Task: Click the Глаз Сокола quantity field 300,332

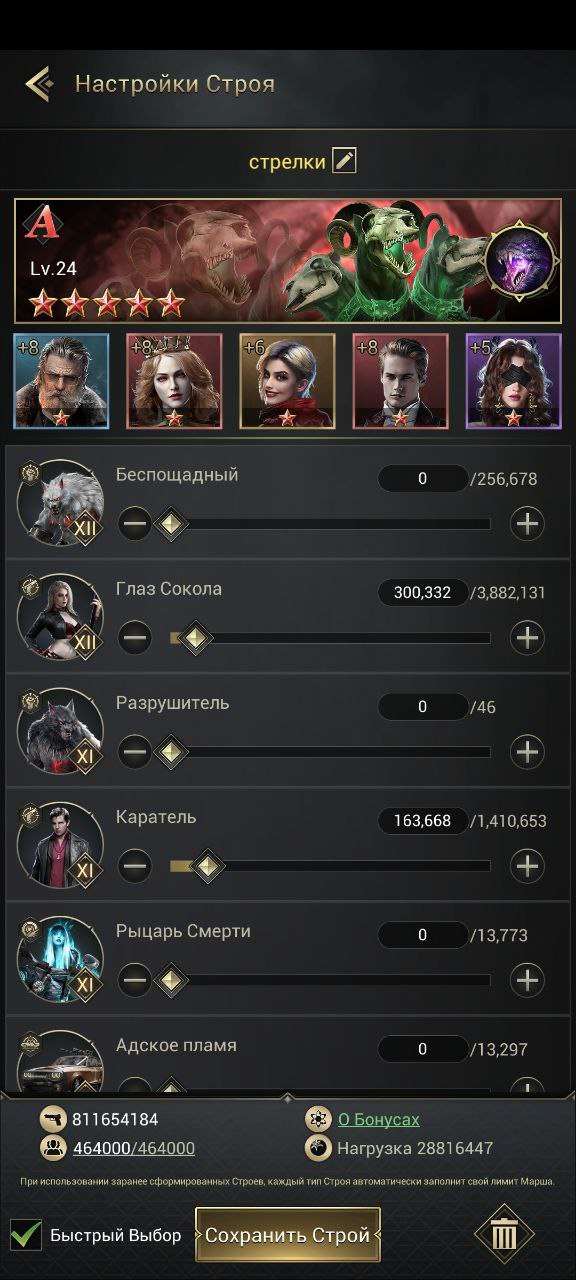Action: point(422,593)
